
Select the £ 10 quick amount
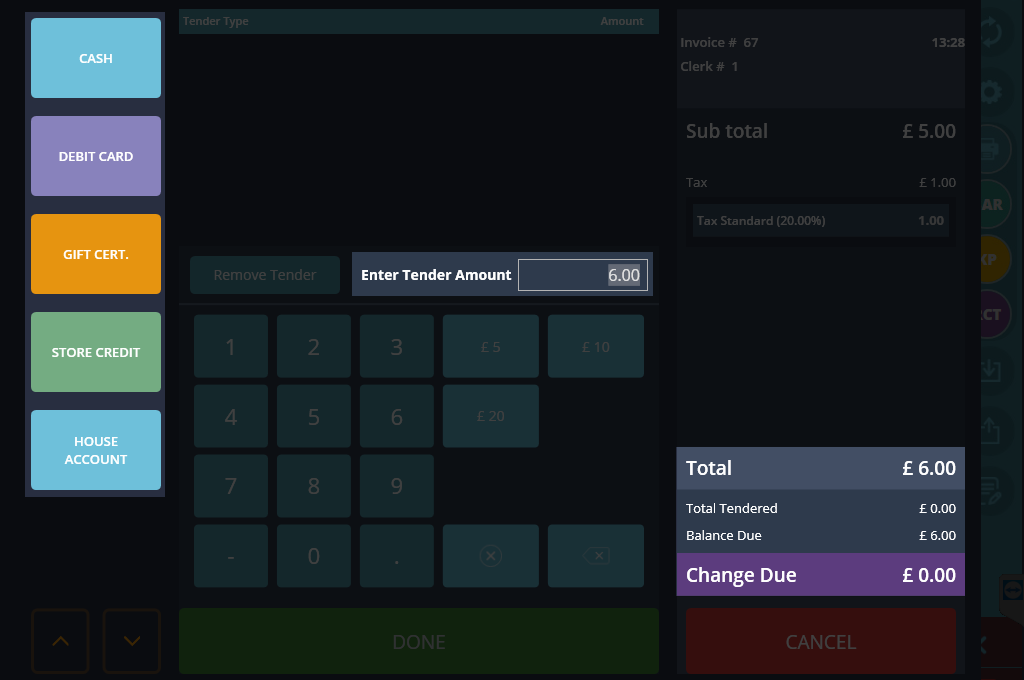point(596,346)
